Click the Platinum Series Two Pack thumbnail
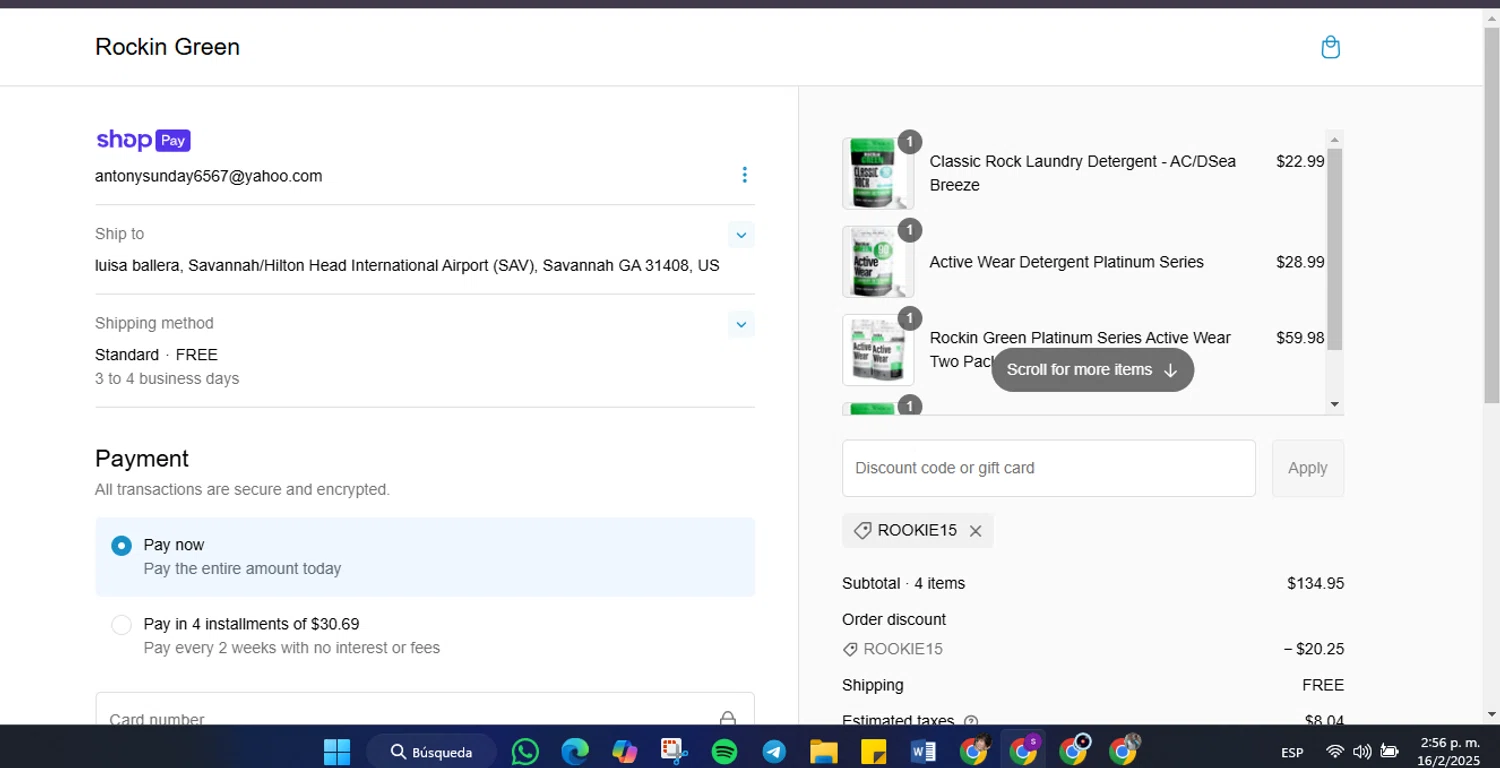 [878, 350]
